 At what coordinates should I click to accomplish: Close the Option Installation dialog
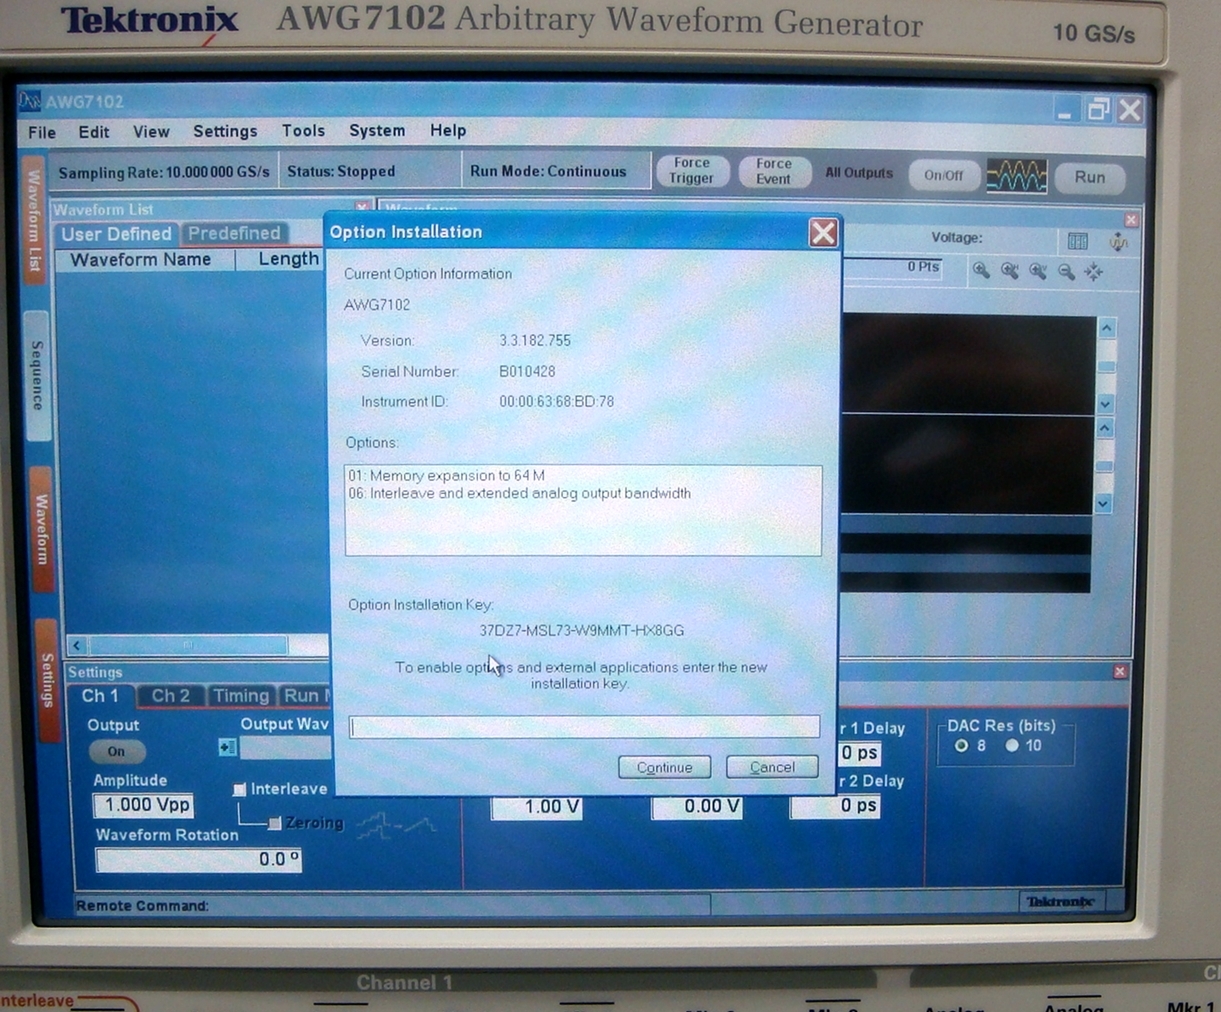pos(823,233)
